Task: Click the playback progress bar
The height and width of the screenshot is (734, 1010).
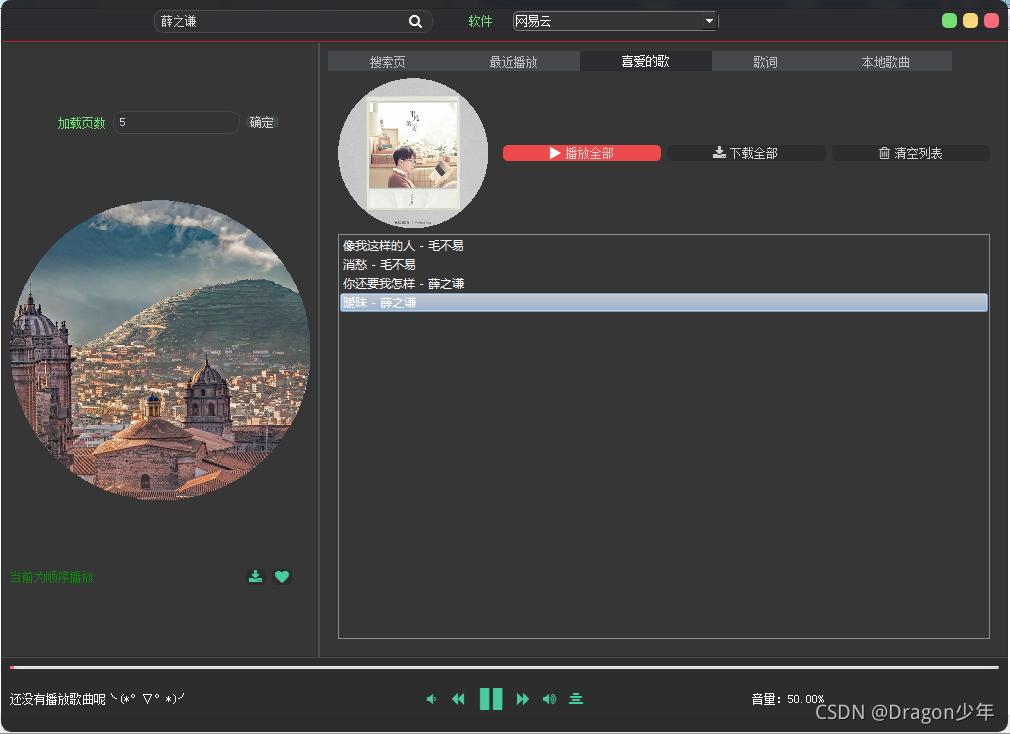Action: tap(500, 666)
